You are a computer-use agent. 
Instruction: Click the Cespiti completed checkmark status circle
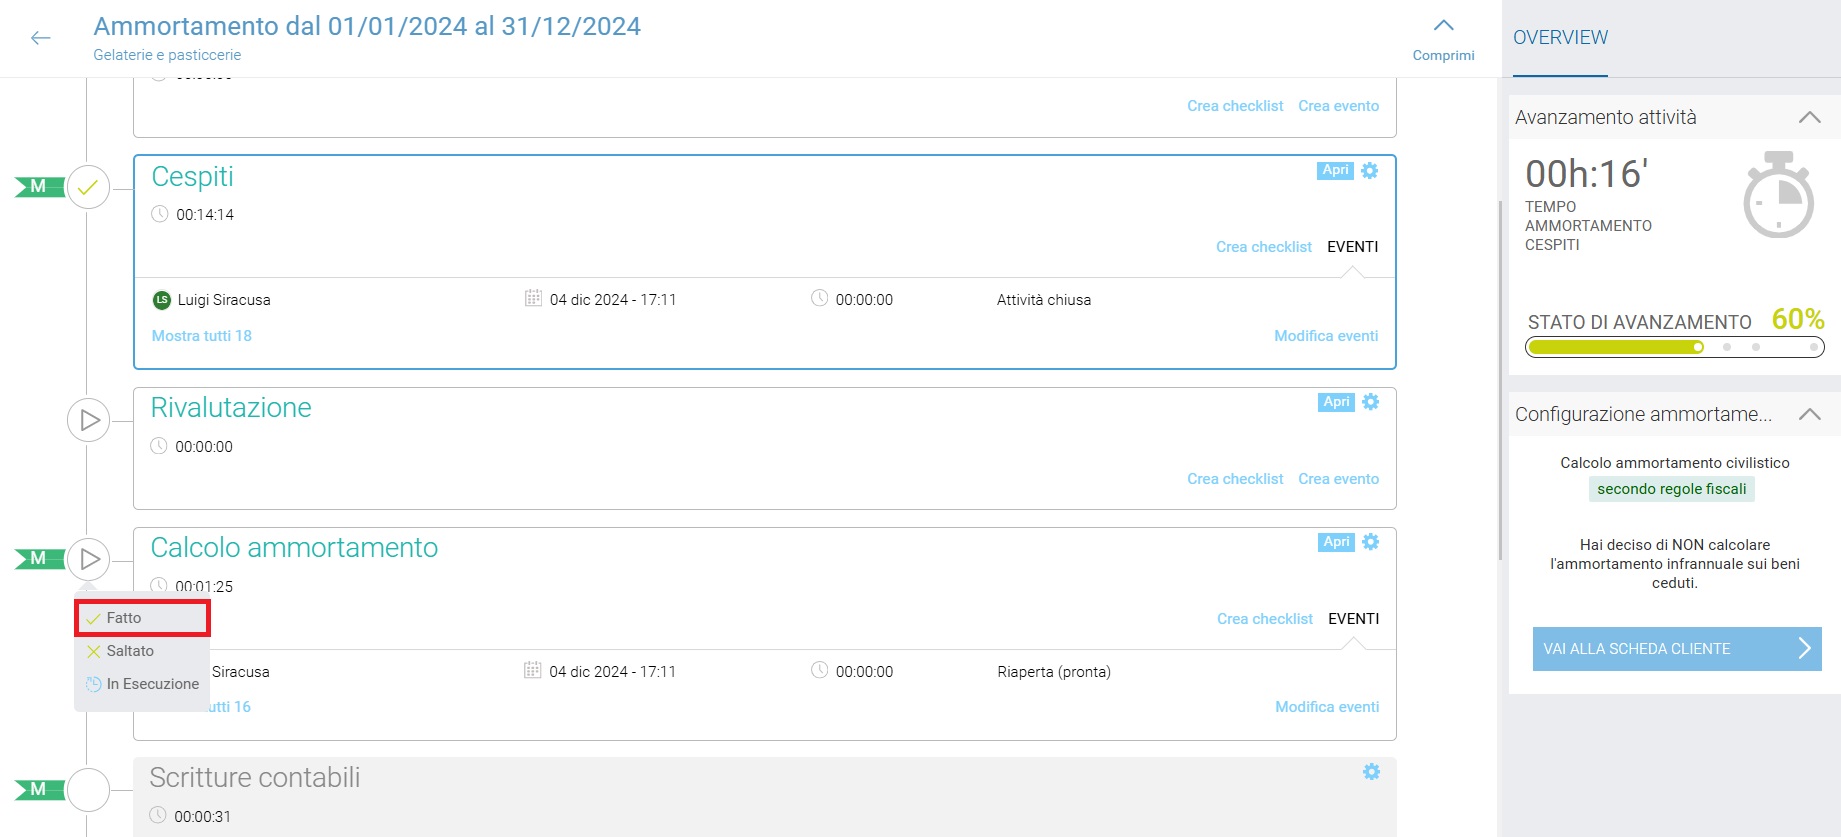click(x=88, y=187)
